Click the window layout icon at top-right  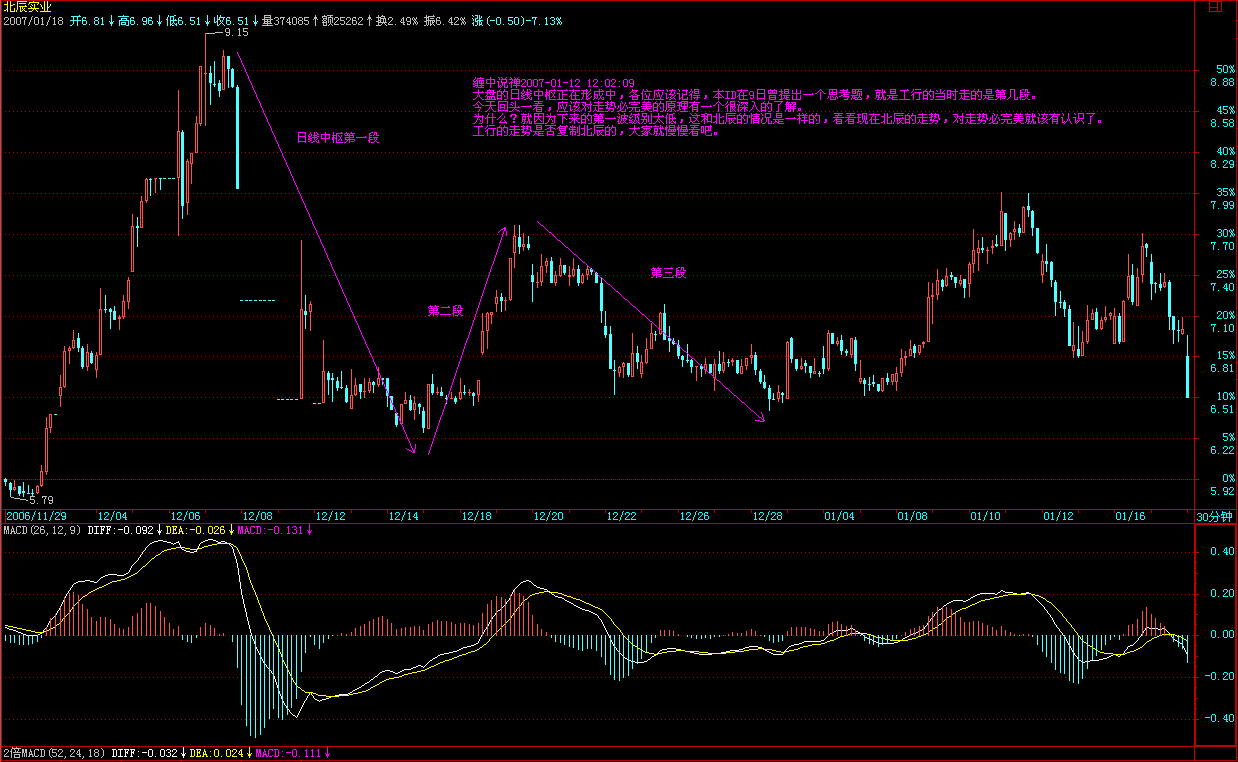(1213, 6)
